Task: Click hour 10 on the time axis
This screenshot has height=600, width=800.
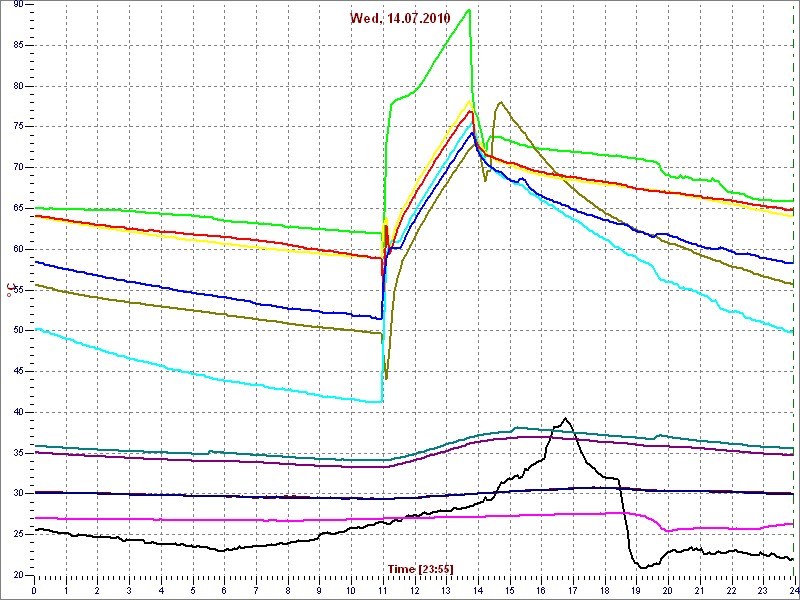Action: pos(350,590)
